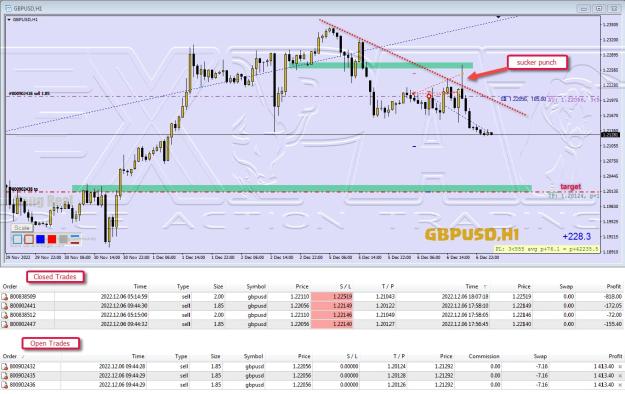625x394 pixels.
Task: Click the order icon for closed trade 800902447
Action: point(5,324)
